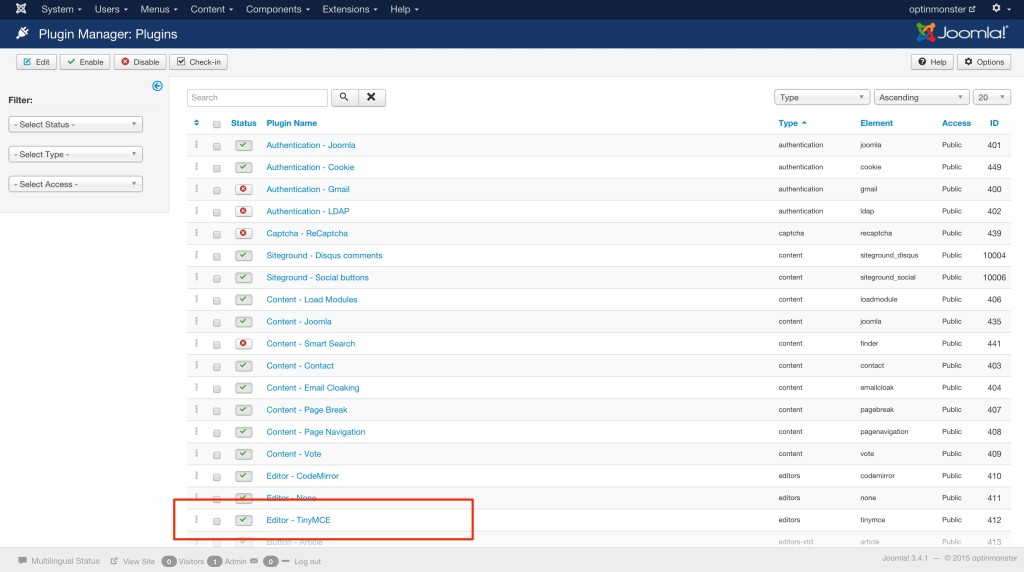The height and width of the screenshot is (572, 1024).
Task: Disable Authentication - Joomla via its status icon
Action: (244, 145)
